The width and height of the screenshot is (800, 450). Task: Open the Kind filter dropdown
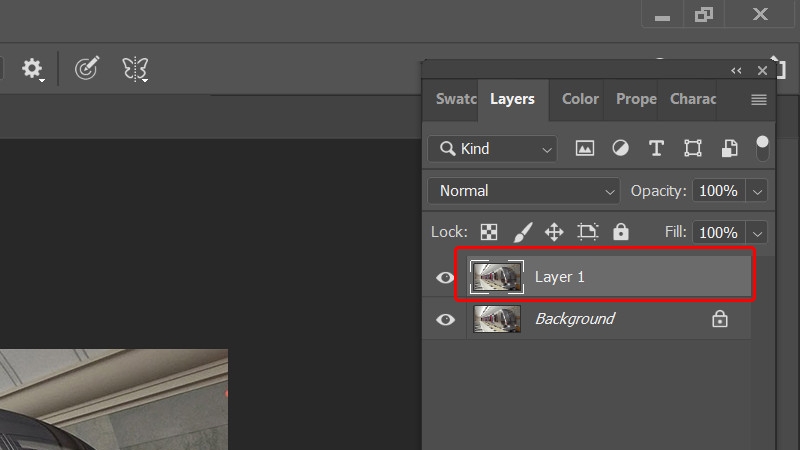(492, 148)
